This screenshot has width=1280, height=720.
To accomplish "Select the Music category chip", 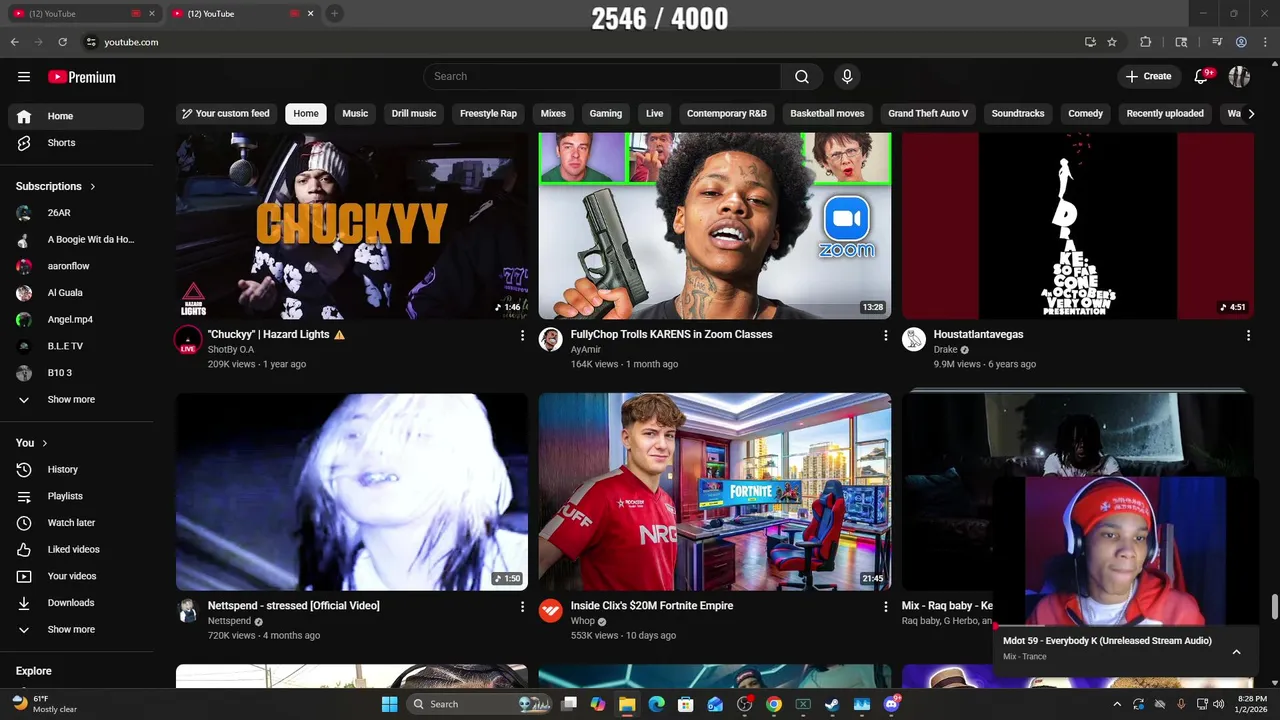I will (x=355, y=114).
